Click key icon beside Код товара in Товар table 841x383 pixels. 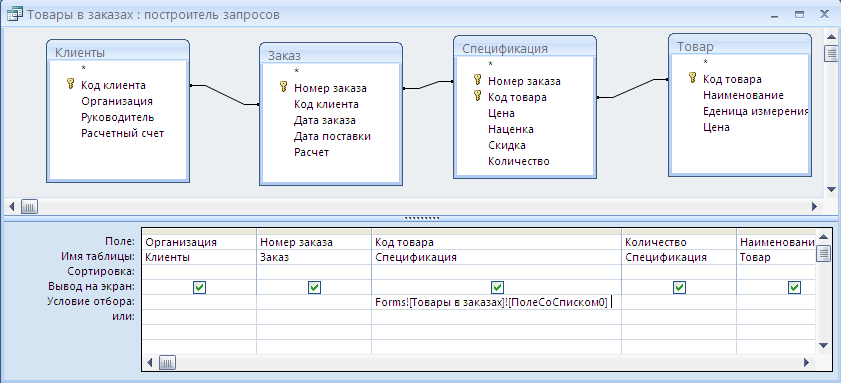pos(692,78)
